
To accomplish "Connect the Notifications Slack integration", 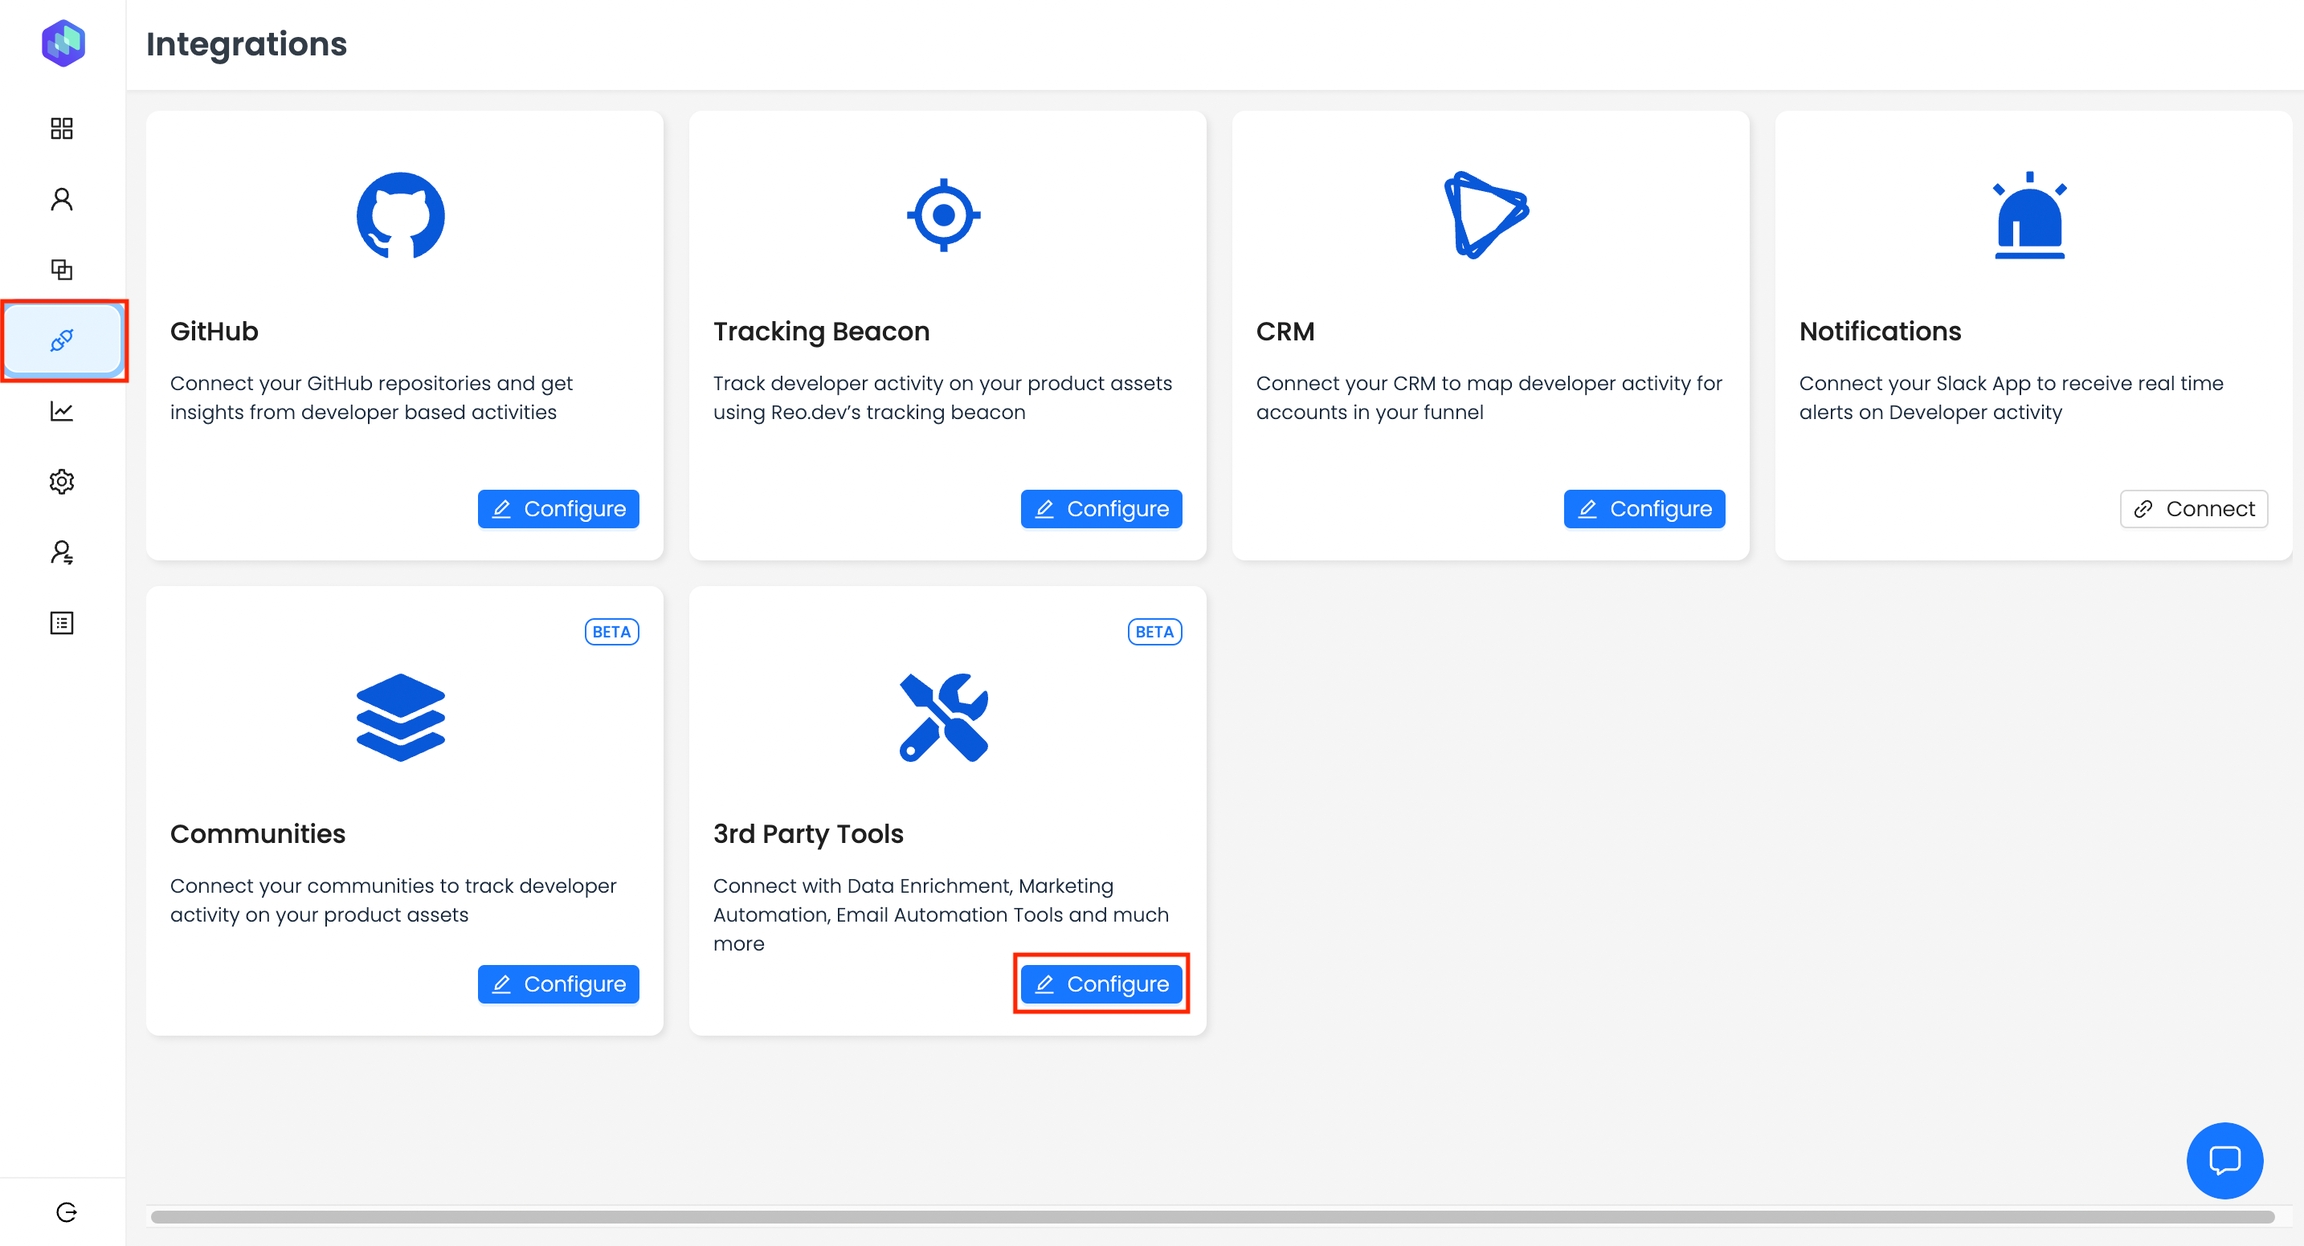I will point(2193,509).
